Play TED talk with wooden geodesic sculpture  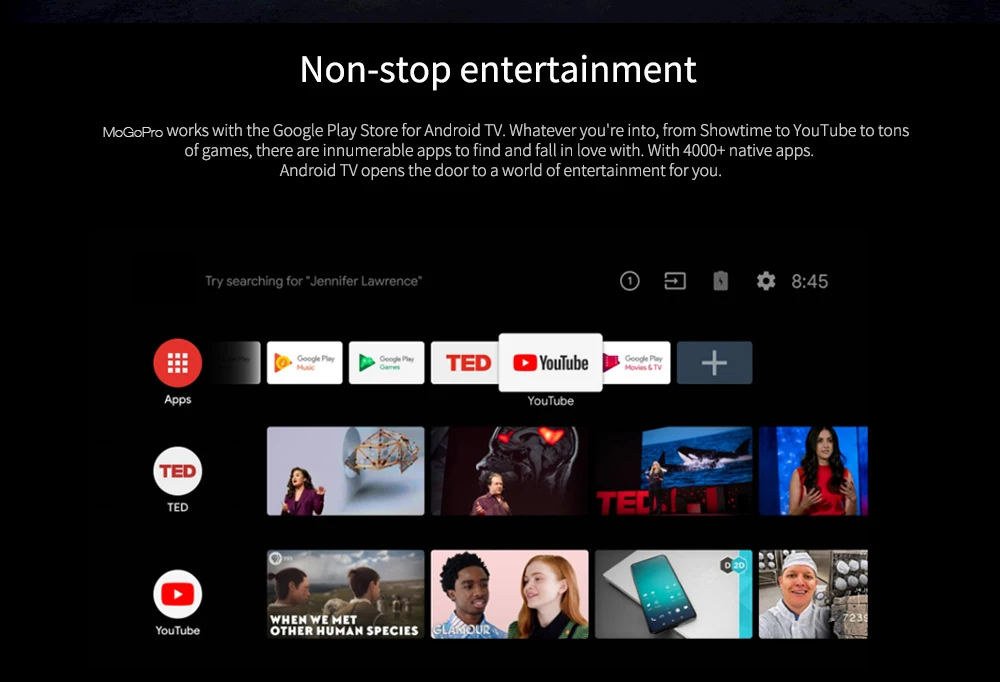pyautogui.click(x=345, y=471)
